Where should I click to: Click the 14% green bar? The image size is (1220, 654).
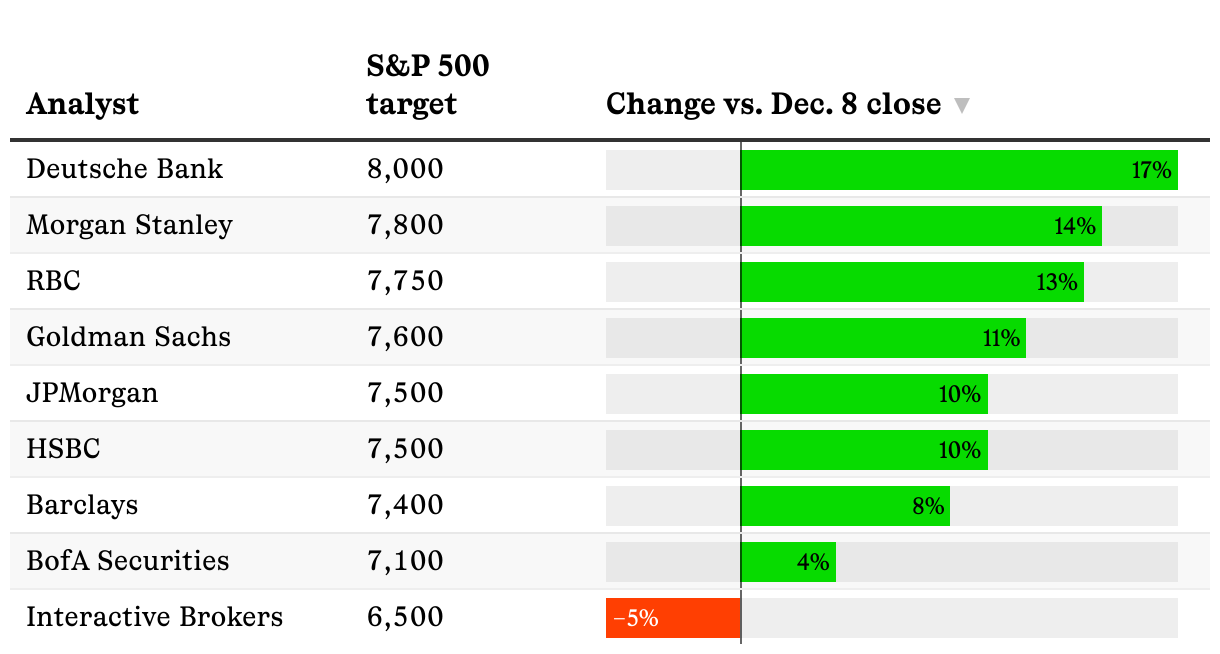(x=920, y=226)
